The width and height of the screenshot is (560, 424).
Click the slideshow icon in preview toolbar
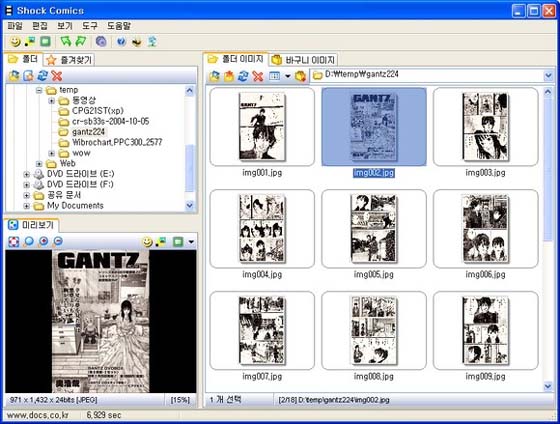coord(161,242)
